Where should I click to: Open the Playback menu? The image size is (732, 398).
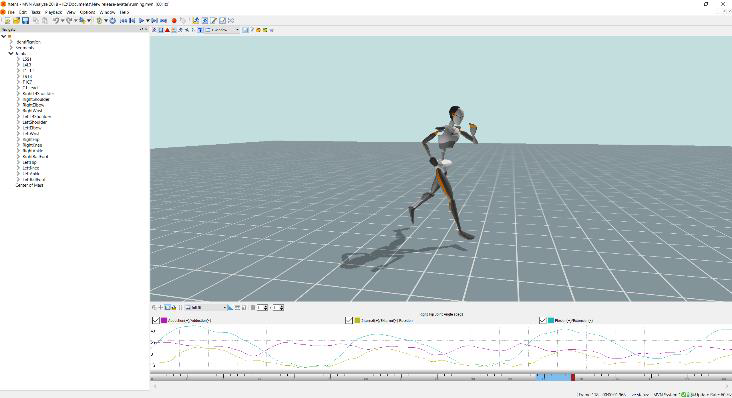54,12
